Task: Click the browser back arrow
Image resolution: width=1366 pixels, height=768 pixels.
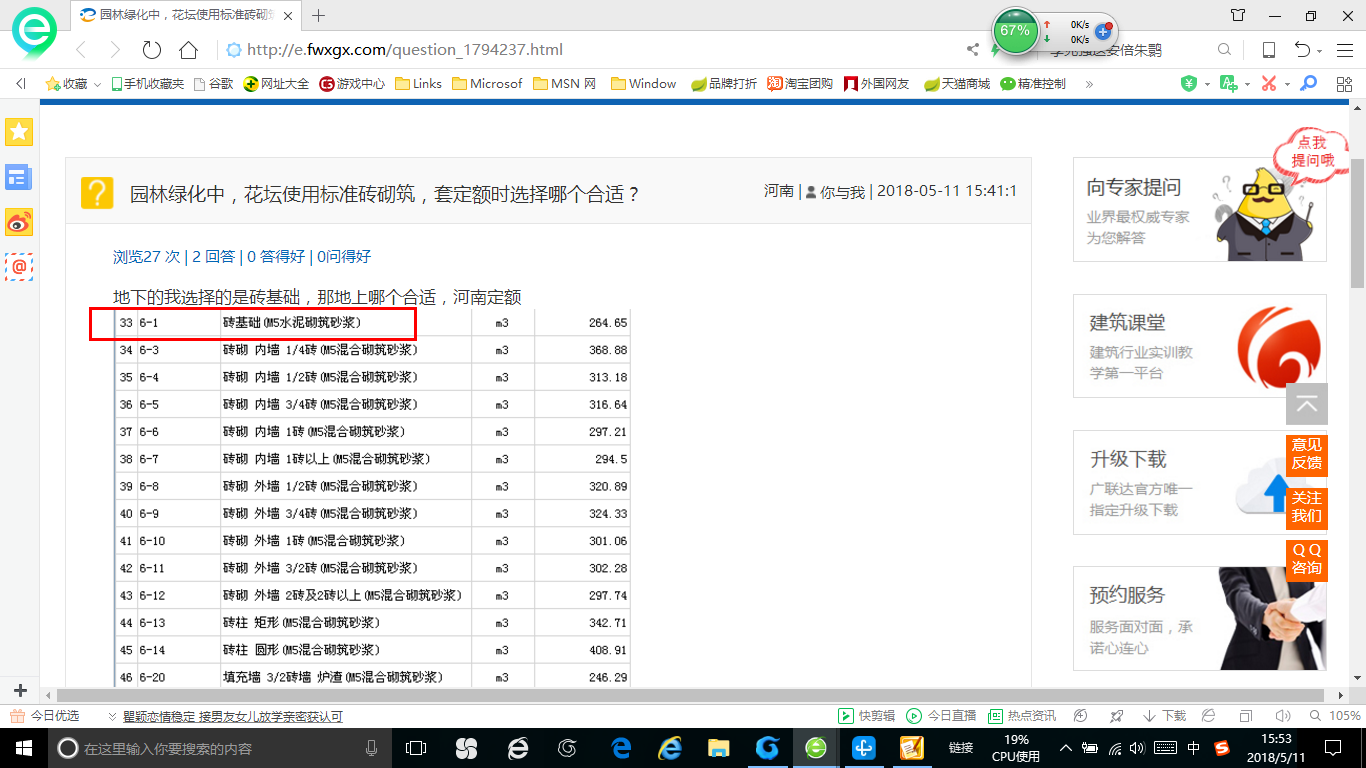Action: 82,50
